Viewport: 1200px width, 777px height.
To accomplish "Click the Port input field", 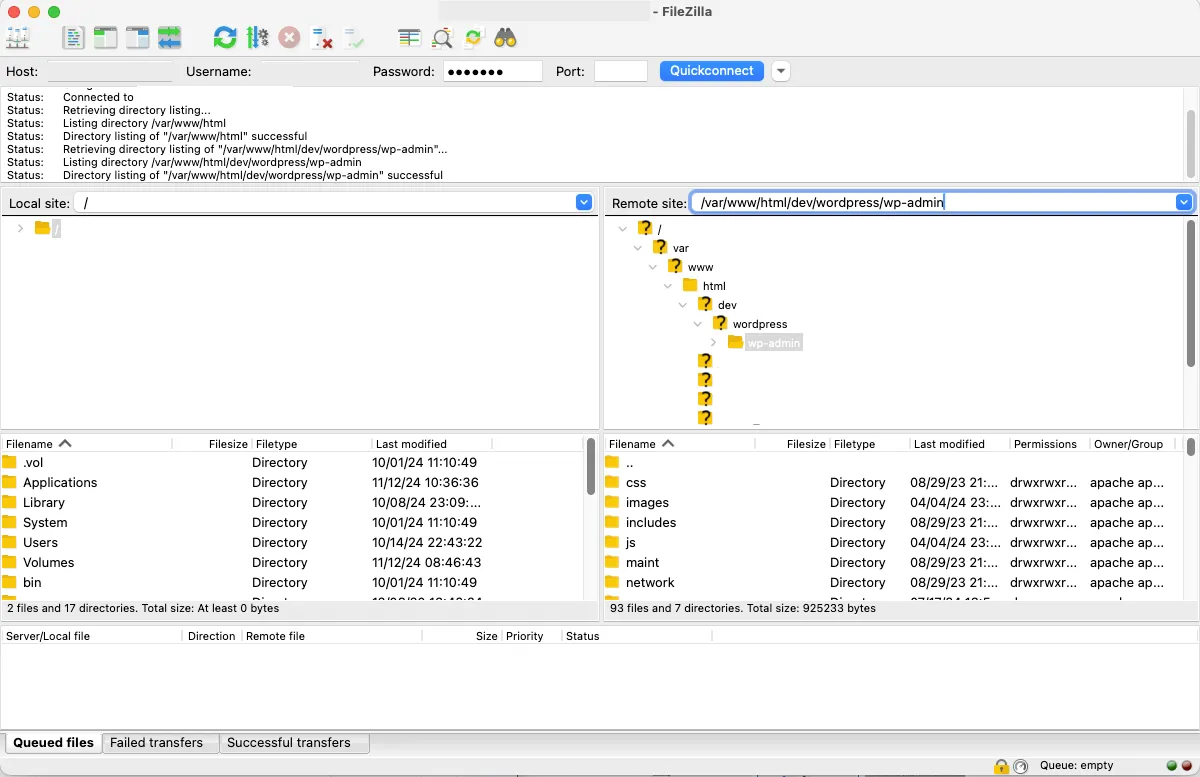I will coord(620,71).
